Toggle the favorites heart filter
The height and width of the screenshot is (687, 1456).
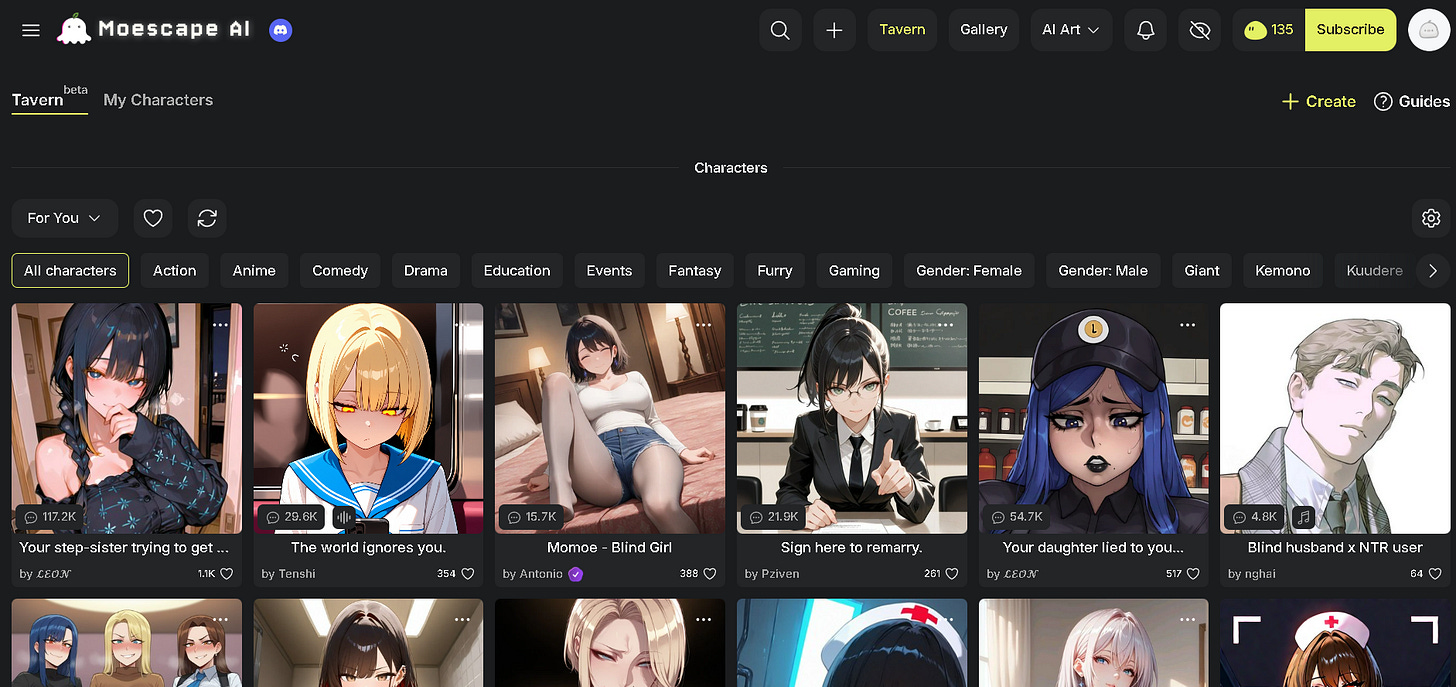coord(153,218)
